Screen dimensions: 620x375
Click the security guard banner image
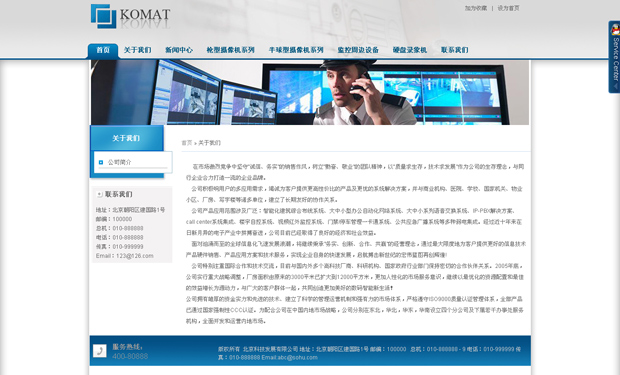tap(310, 93)
